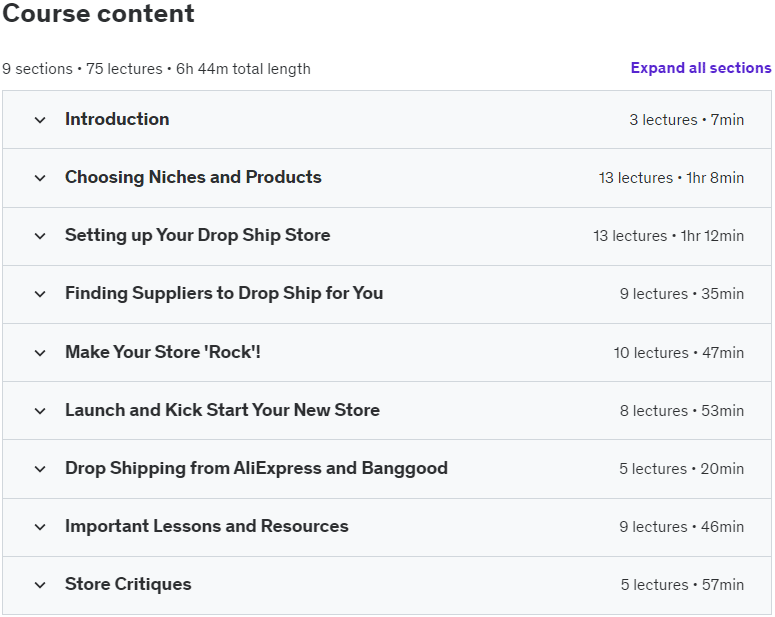Expand AliExpress and Banggood section chevron
775x617 pixels.
click(40, 469)
